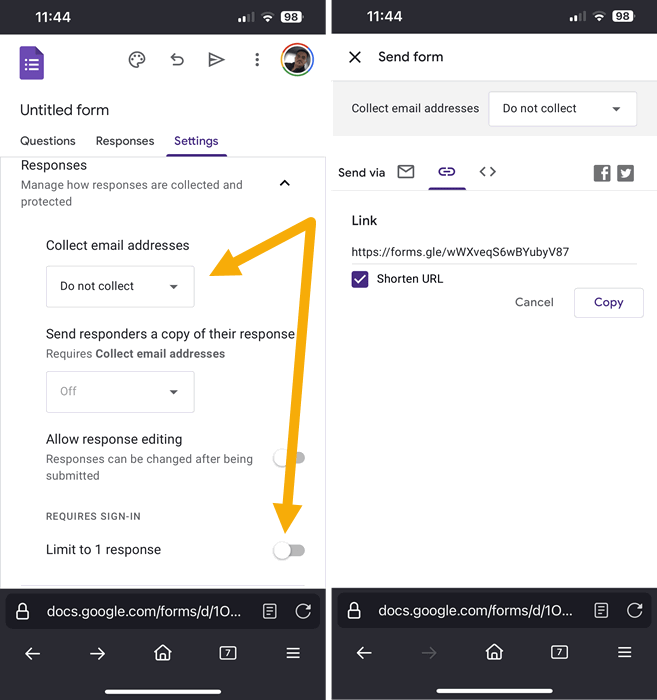Tap left browser reader view icon

point(270,611)
